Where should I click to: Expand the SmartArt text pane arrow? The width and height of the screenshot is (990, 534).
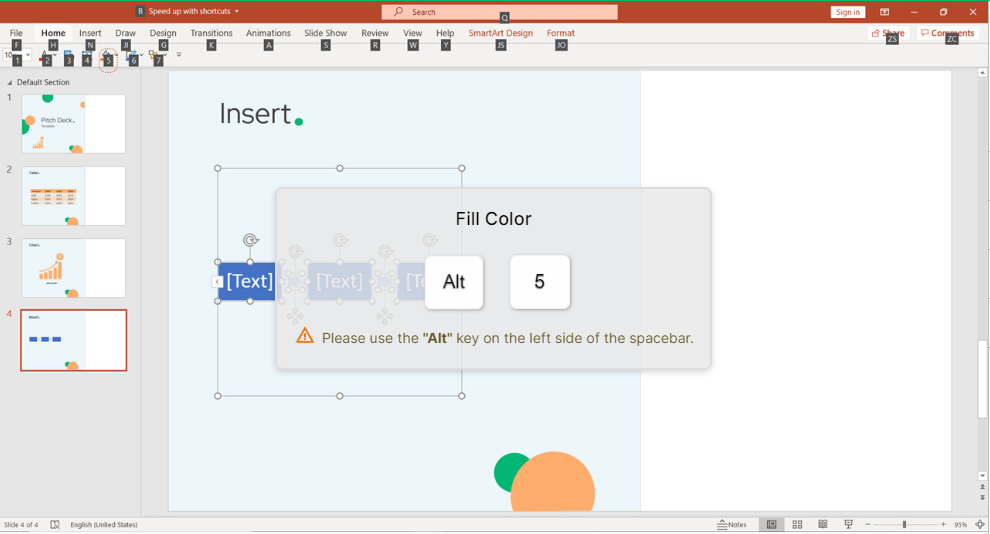point(217,282)
